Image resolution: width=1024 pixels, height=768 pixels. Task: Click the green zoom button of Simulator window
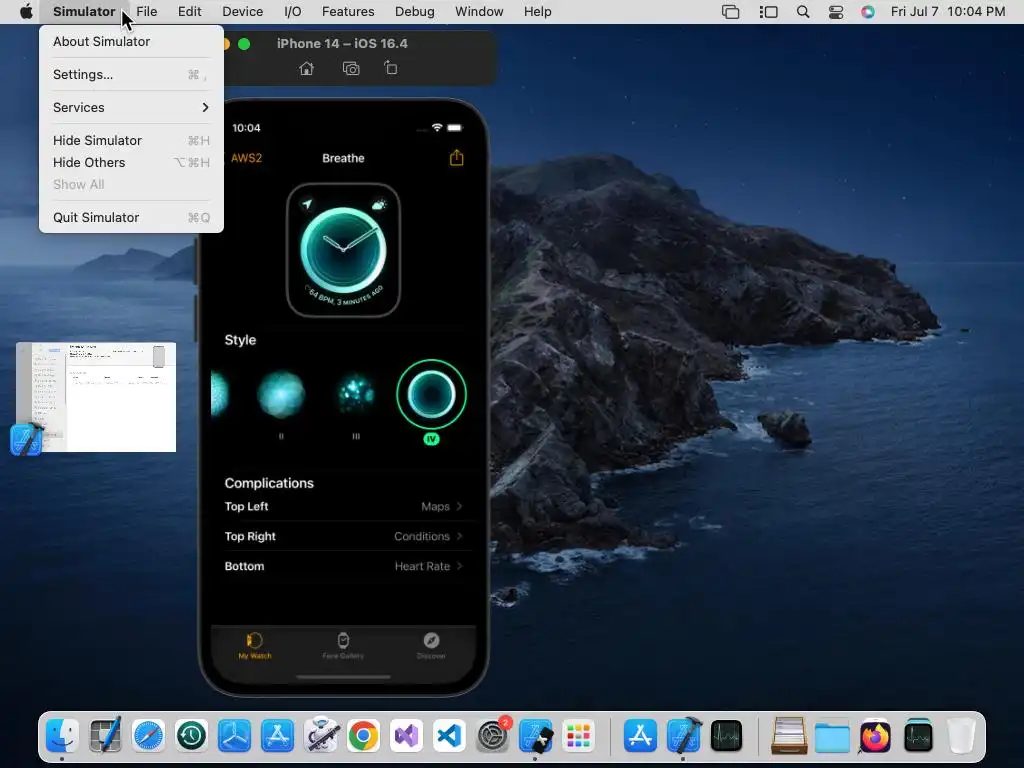tap(244, 44)
